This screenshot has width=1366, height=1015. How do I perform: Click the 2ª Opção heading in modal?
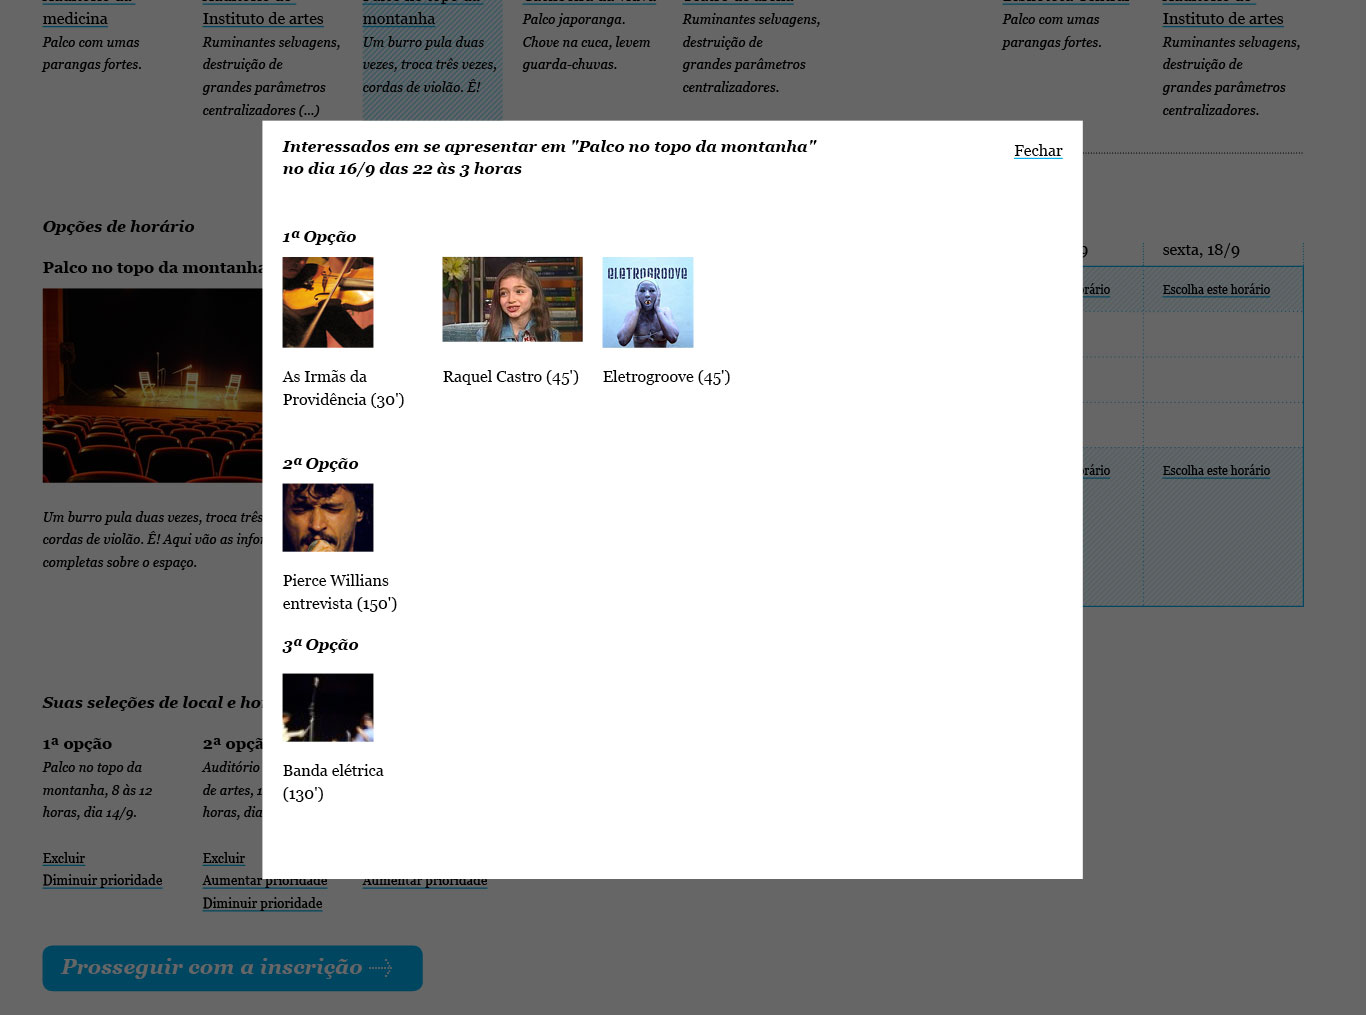point(320,464)
